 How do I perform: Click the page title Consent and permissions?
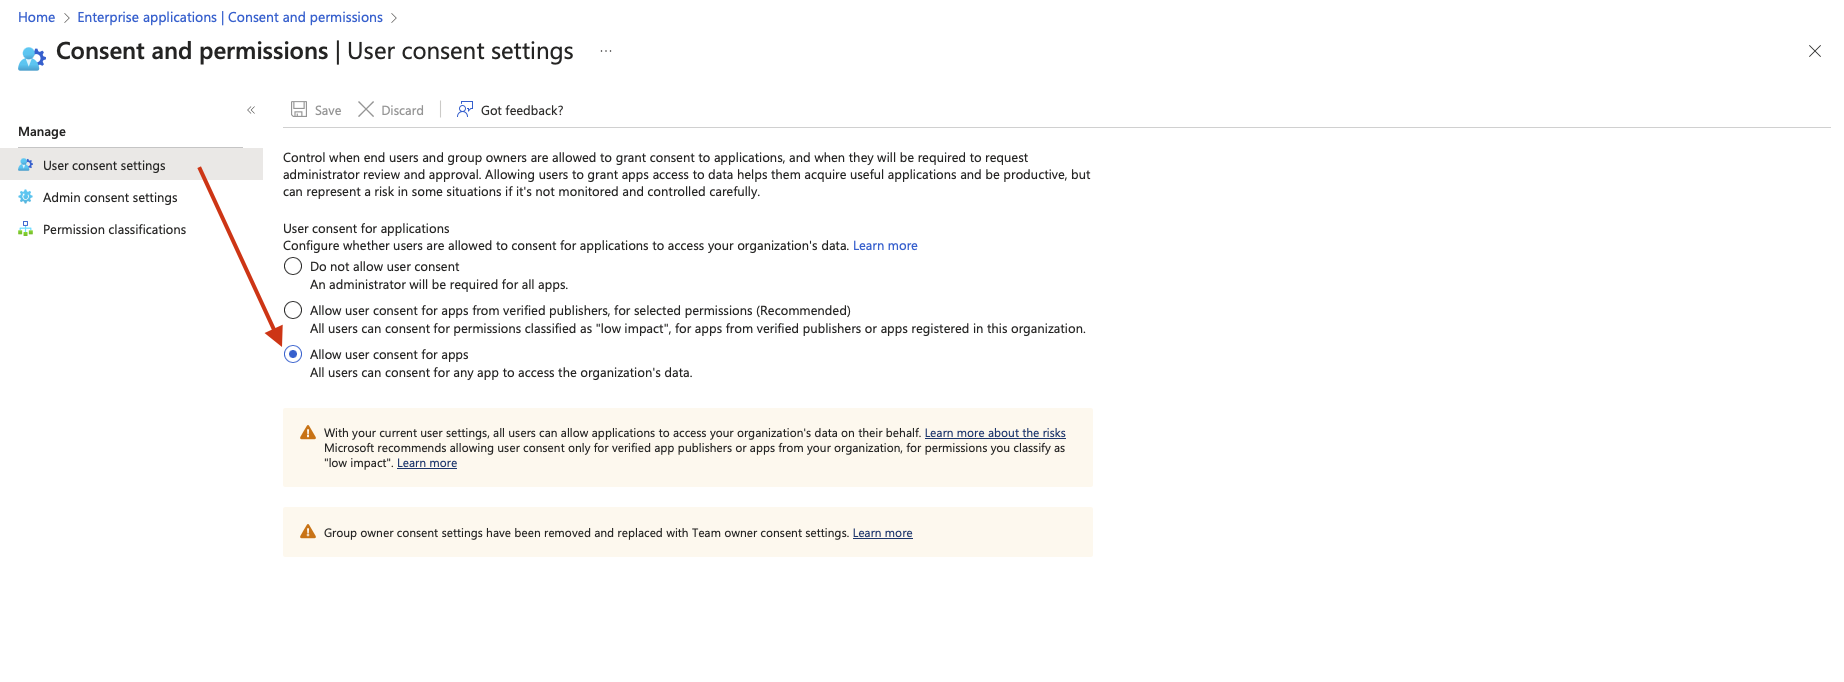pos(192,51)
